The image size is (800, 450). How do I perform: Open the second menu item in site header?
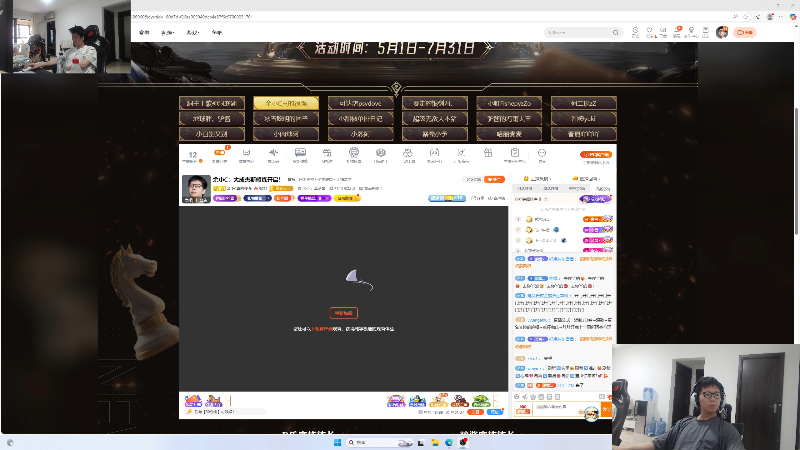coord(167,33)
